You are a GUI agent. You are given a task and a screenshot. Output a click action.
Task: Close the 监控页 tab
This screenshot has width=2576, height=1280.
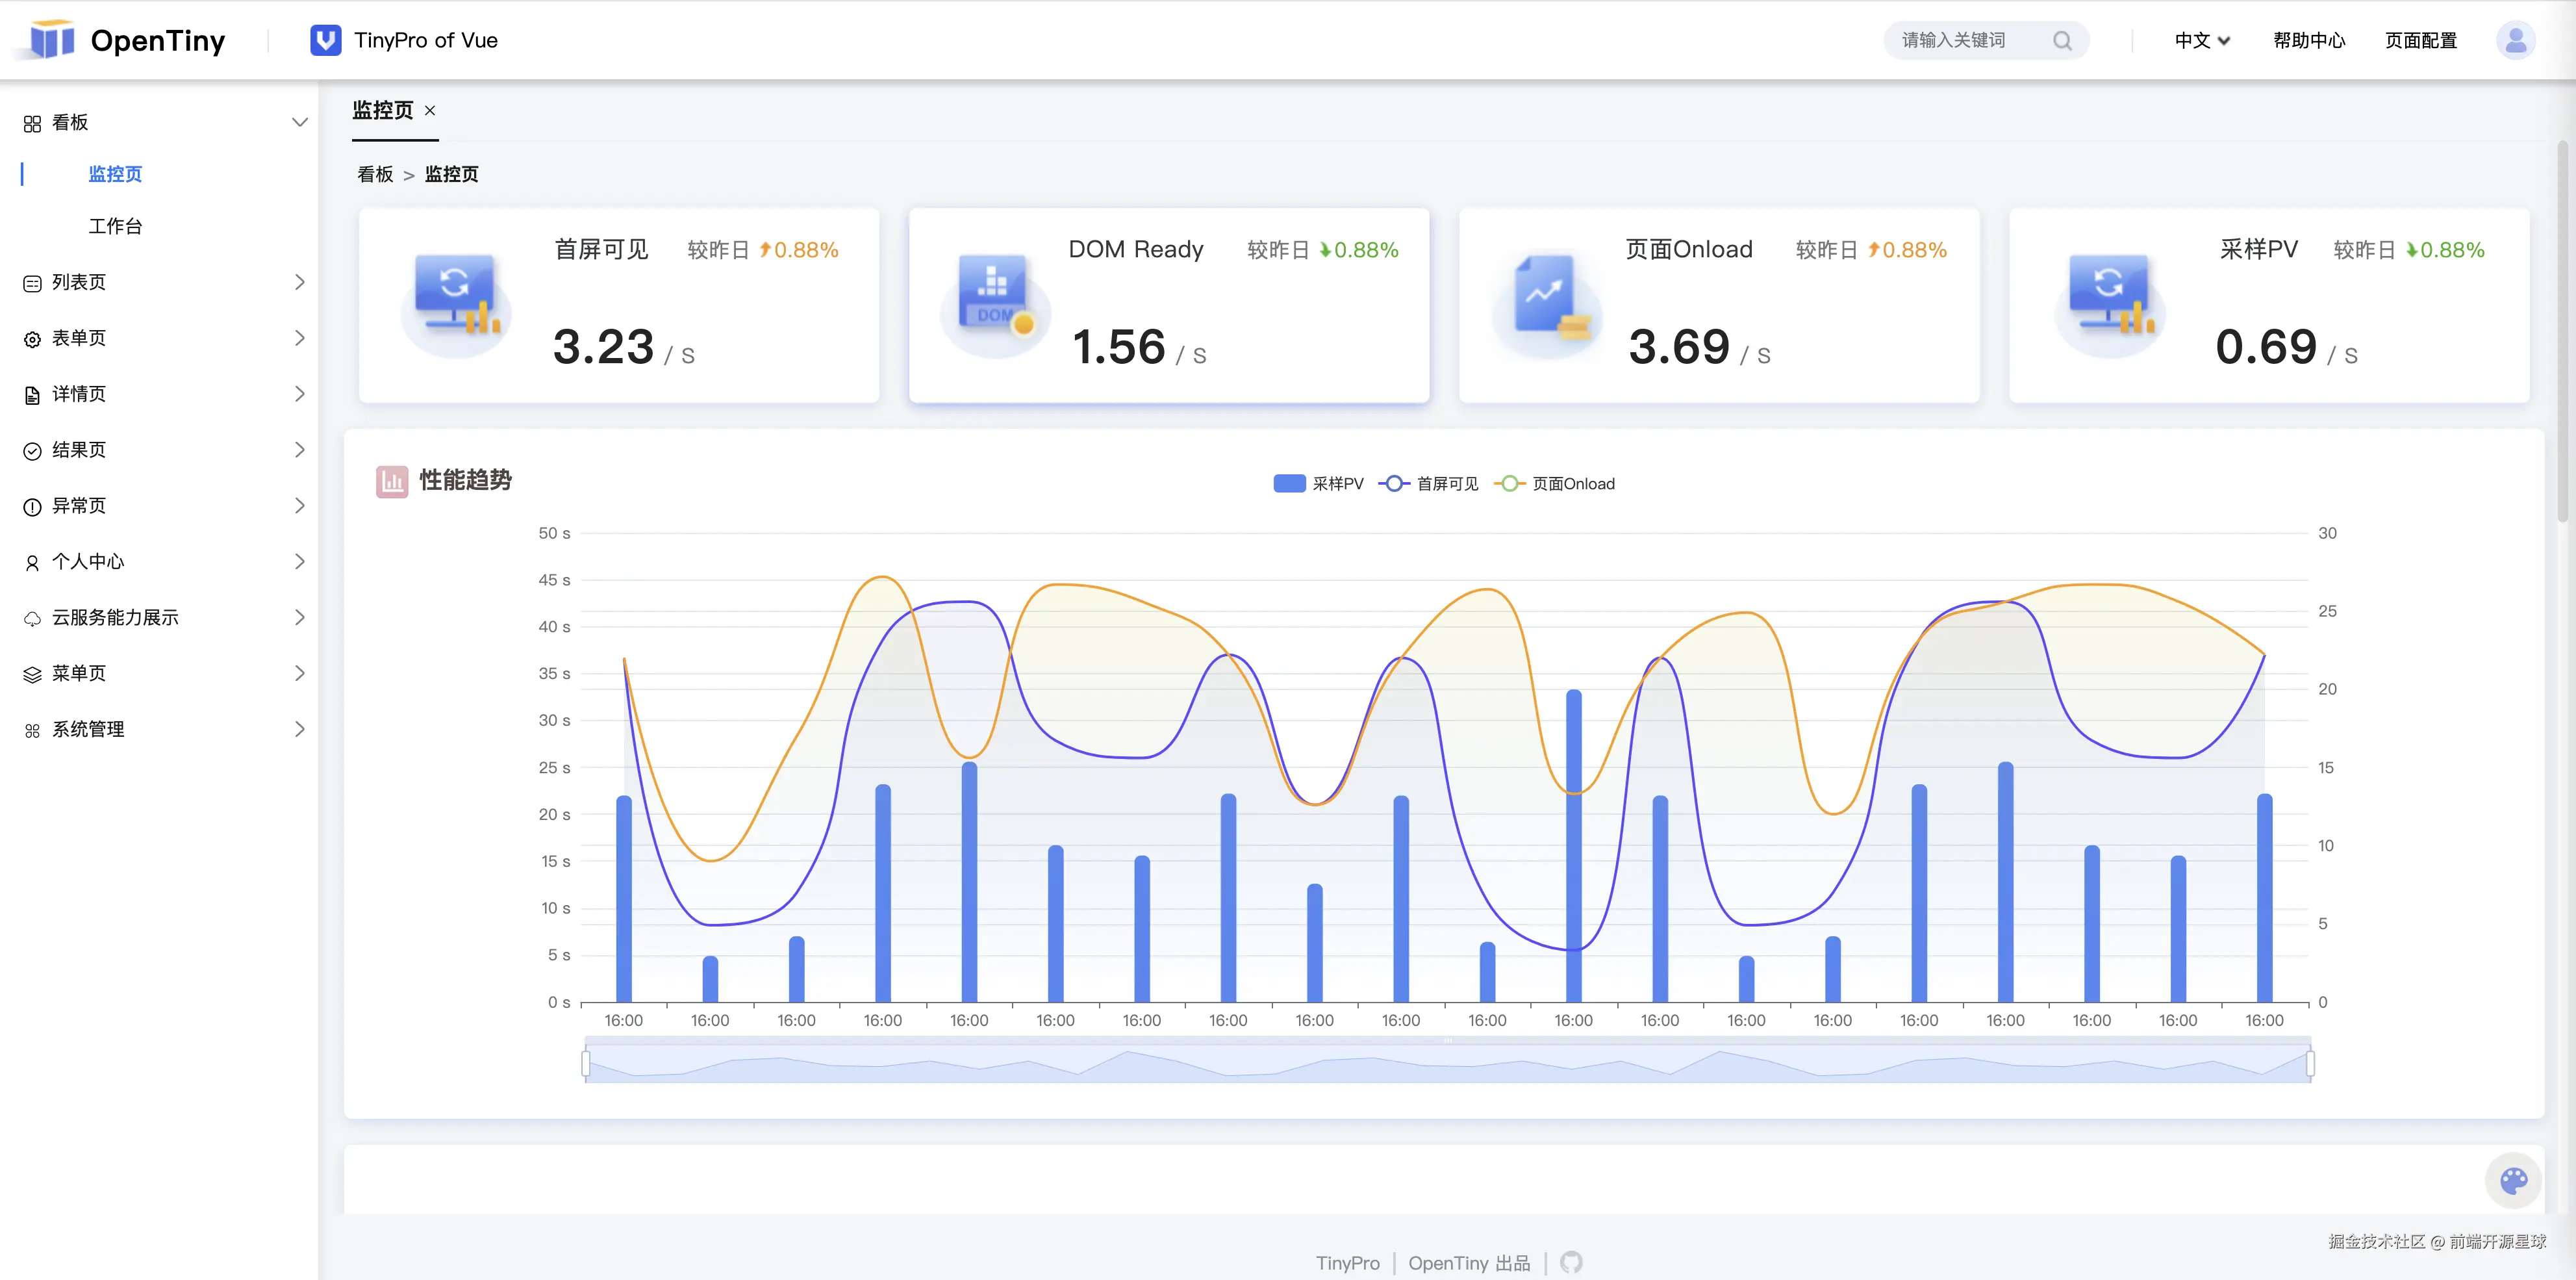pos(430,110)
